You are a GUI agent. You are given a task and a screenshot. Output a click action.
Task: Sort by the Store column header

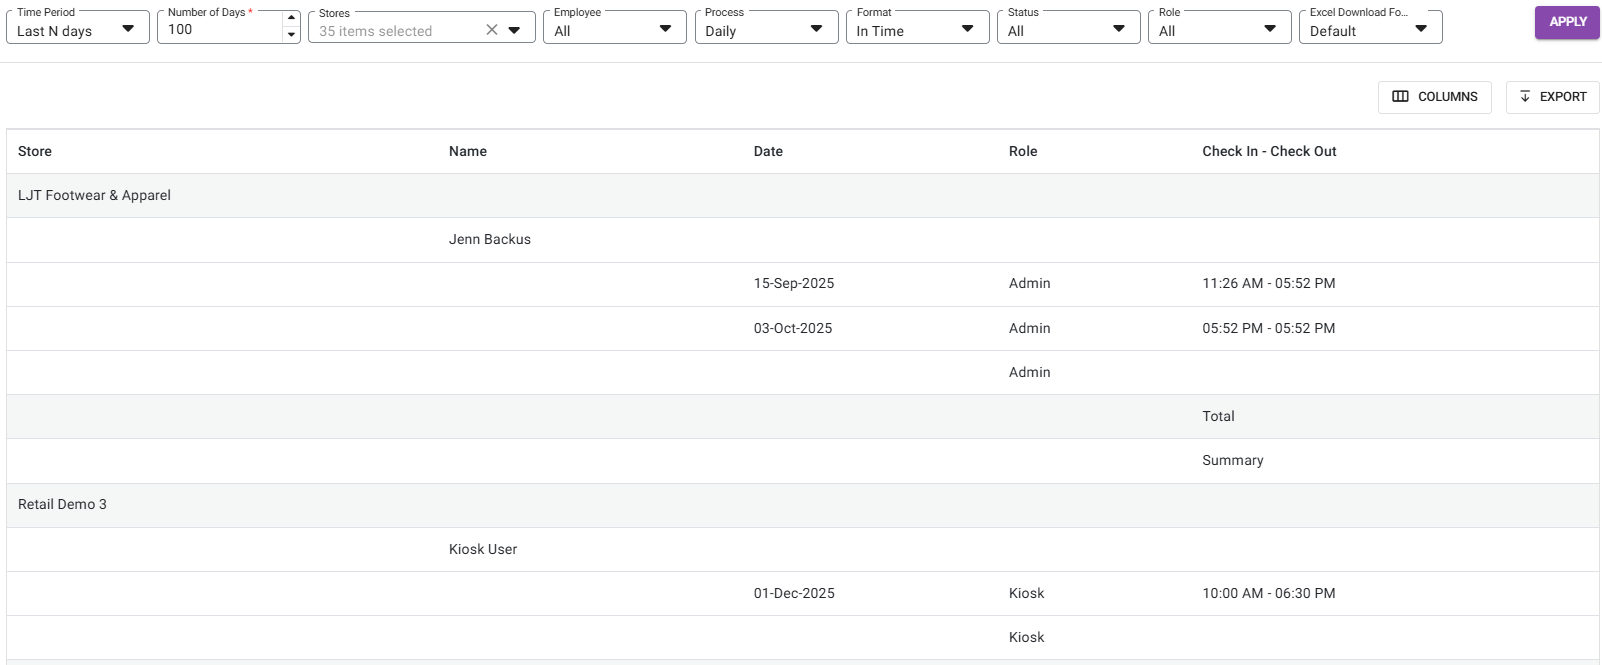pos(35,151)
